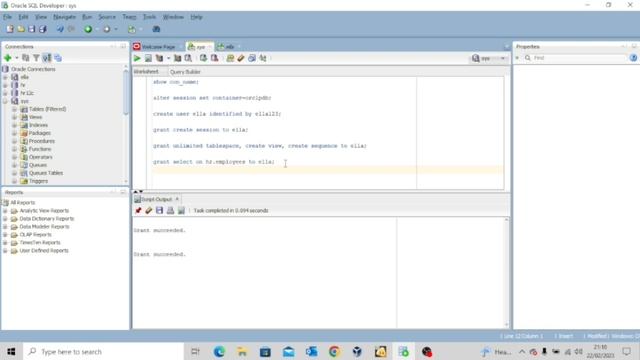Click the Refresh icon in Connections panel
640x360 pixels.
coord(26,58)
